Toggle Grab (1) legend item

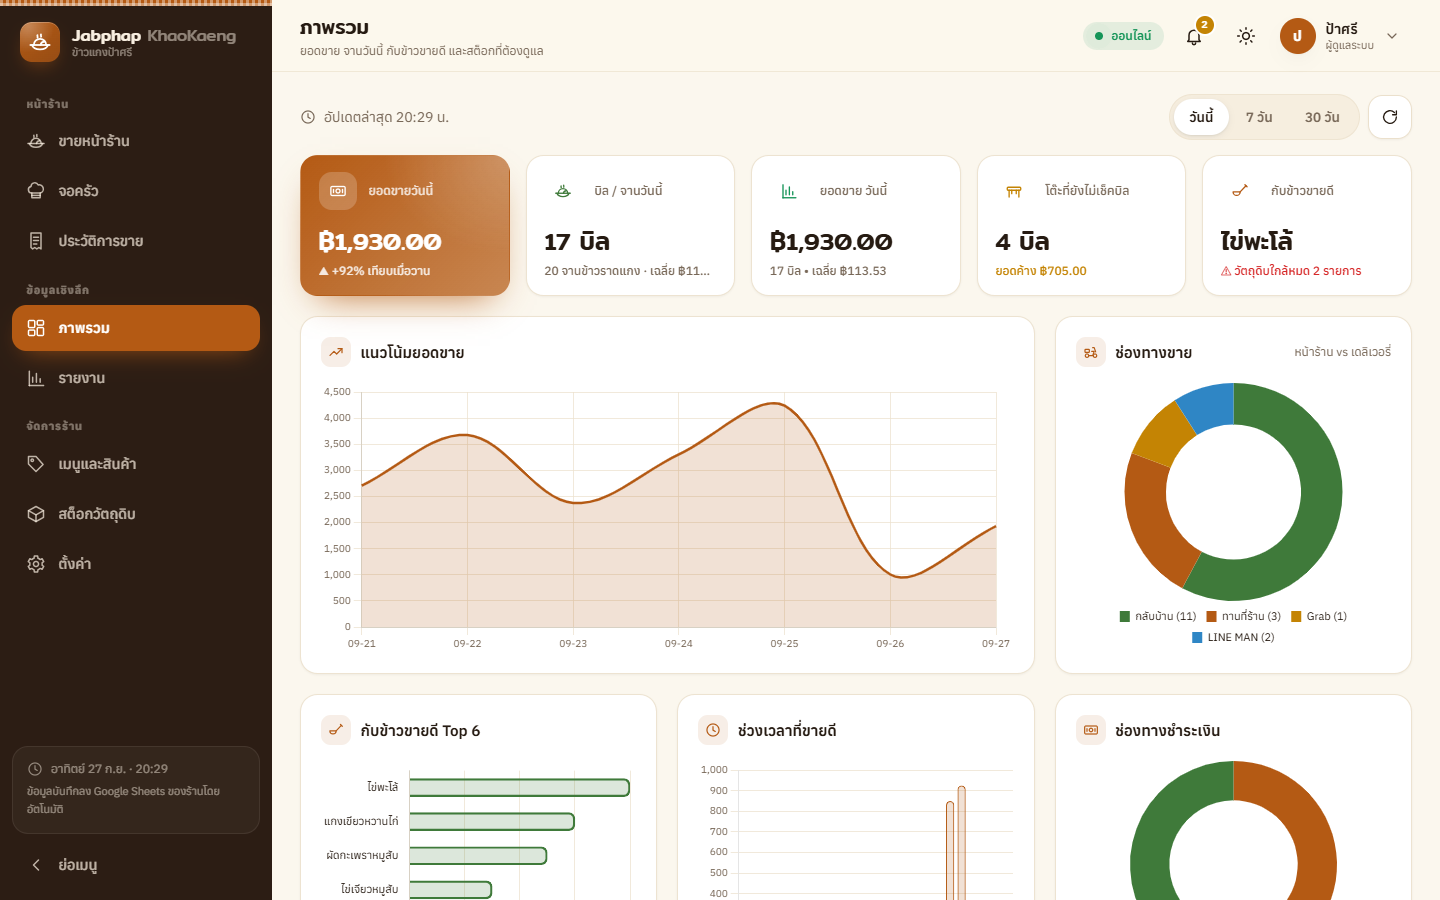point(1319,616)
